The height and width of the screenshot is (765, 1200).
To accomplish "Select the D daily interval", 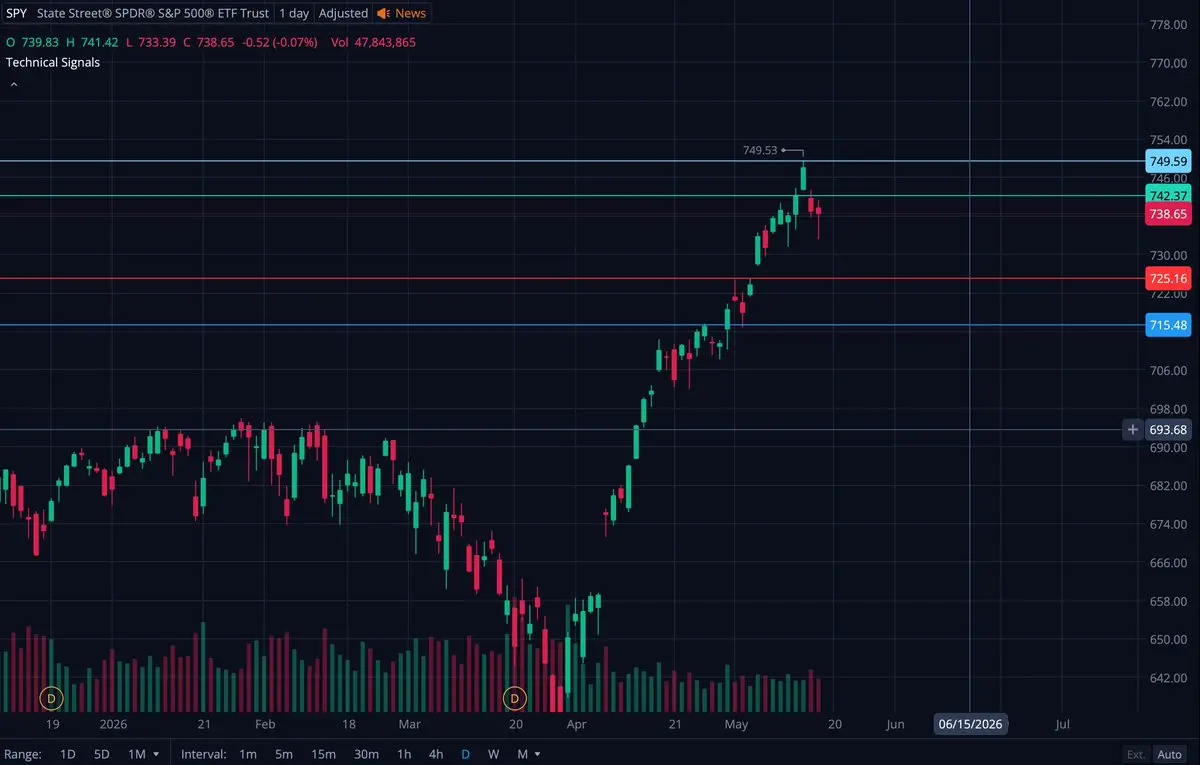I will point(465,754).
